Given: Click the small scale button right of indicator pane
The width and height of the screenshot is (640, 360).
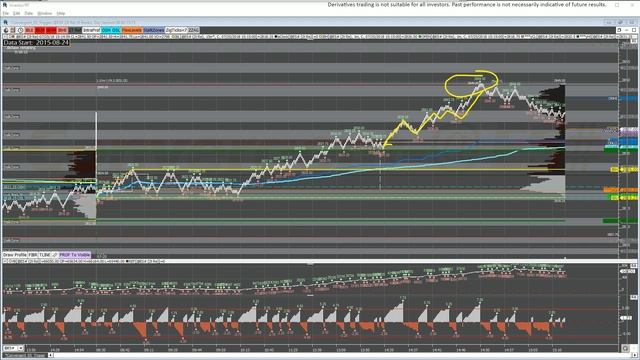Looking at the screenshot, I should tap(634, 297).
